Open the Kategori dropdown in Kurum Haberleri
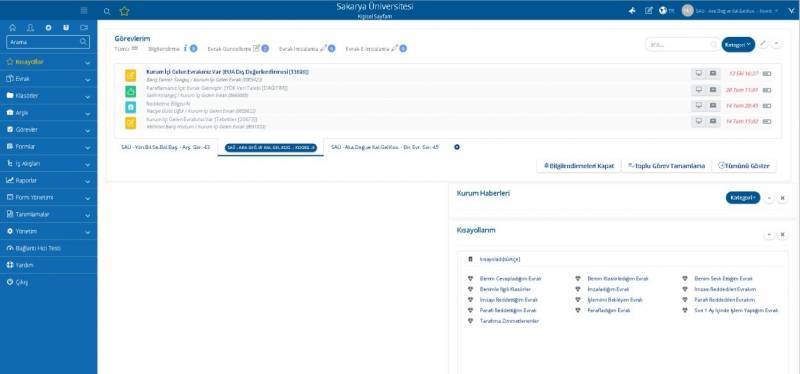800x374 pixels. pyautogui.click(x=743, y=197)
